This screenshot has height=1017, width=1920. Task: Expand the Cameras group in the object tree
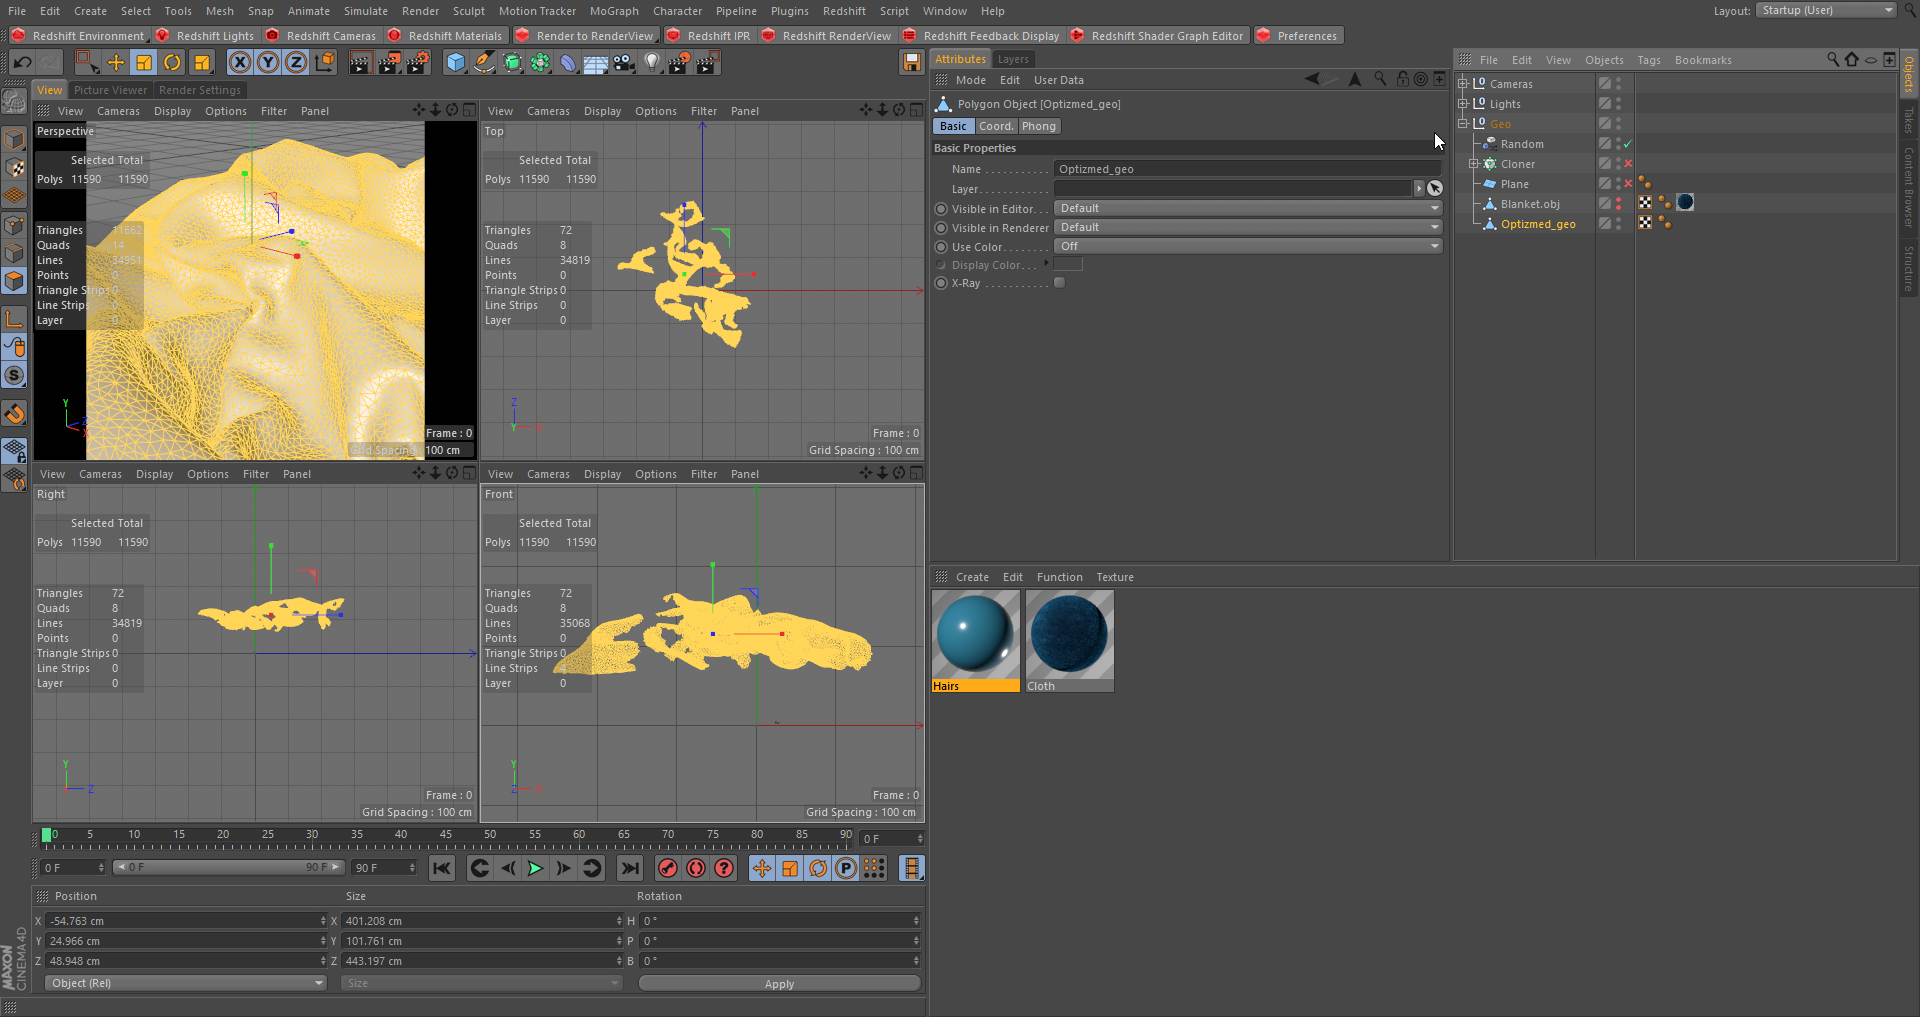(1463, 84)
